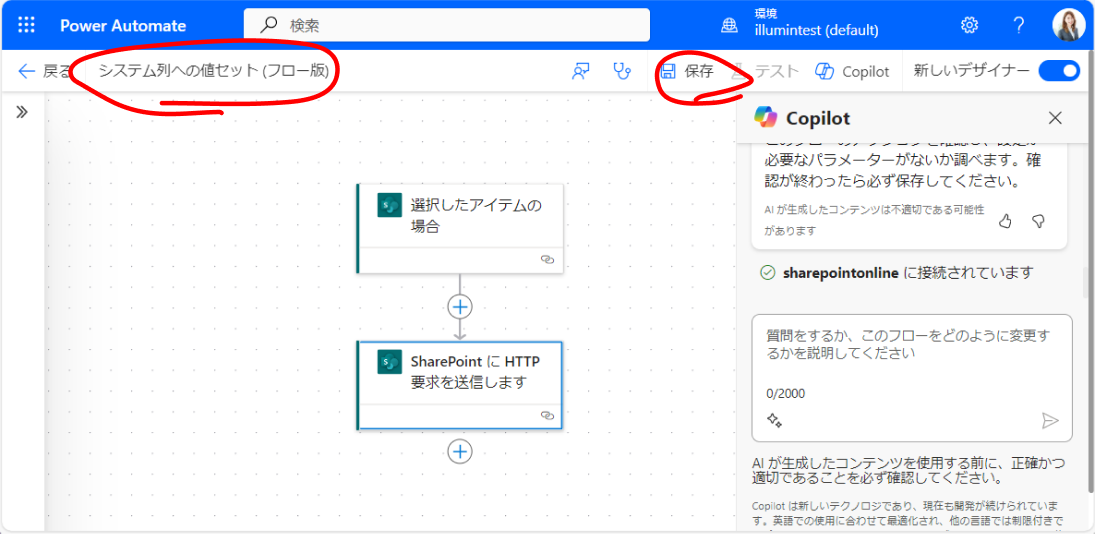Select the 選択したアイテムの場合 trigger card
This screenshot has width=1095, height=534.
click(x=460, y=228)
